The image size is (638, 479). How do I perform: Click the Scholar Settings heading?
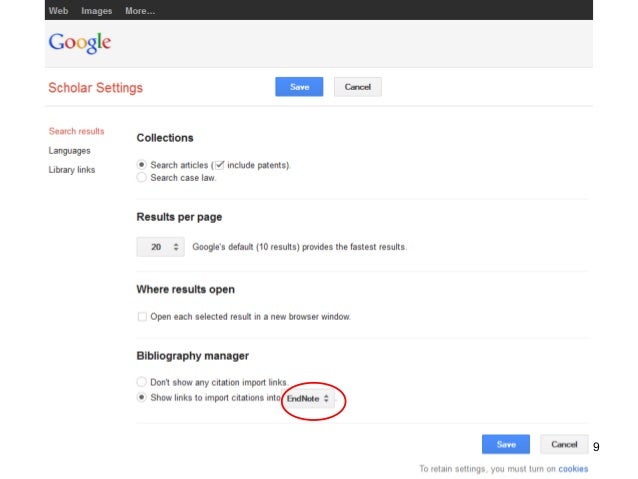[x=96, y=87]
